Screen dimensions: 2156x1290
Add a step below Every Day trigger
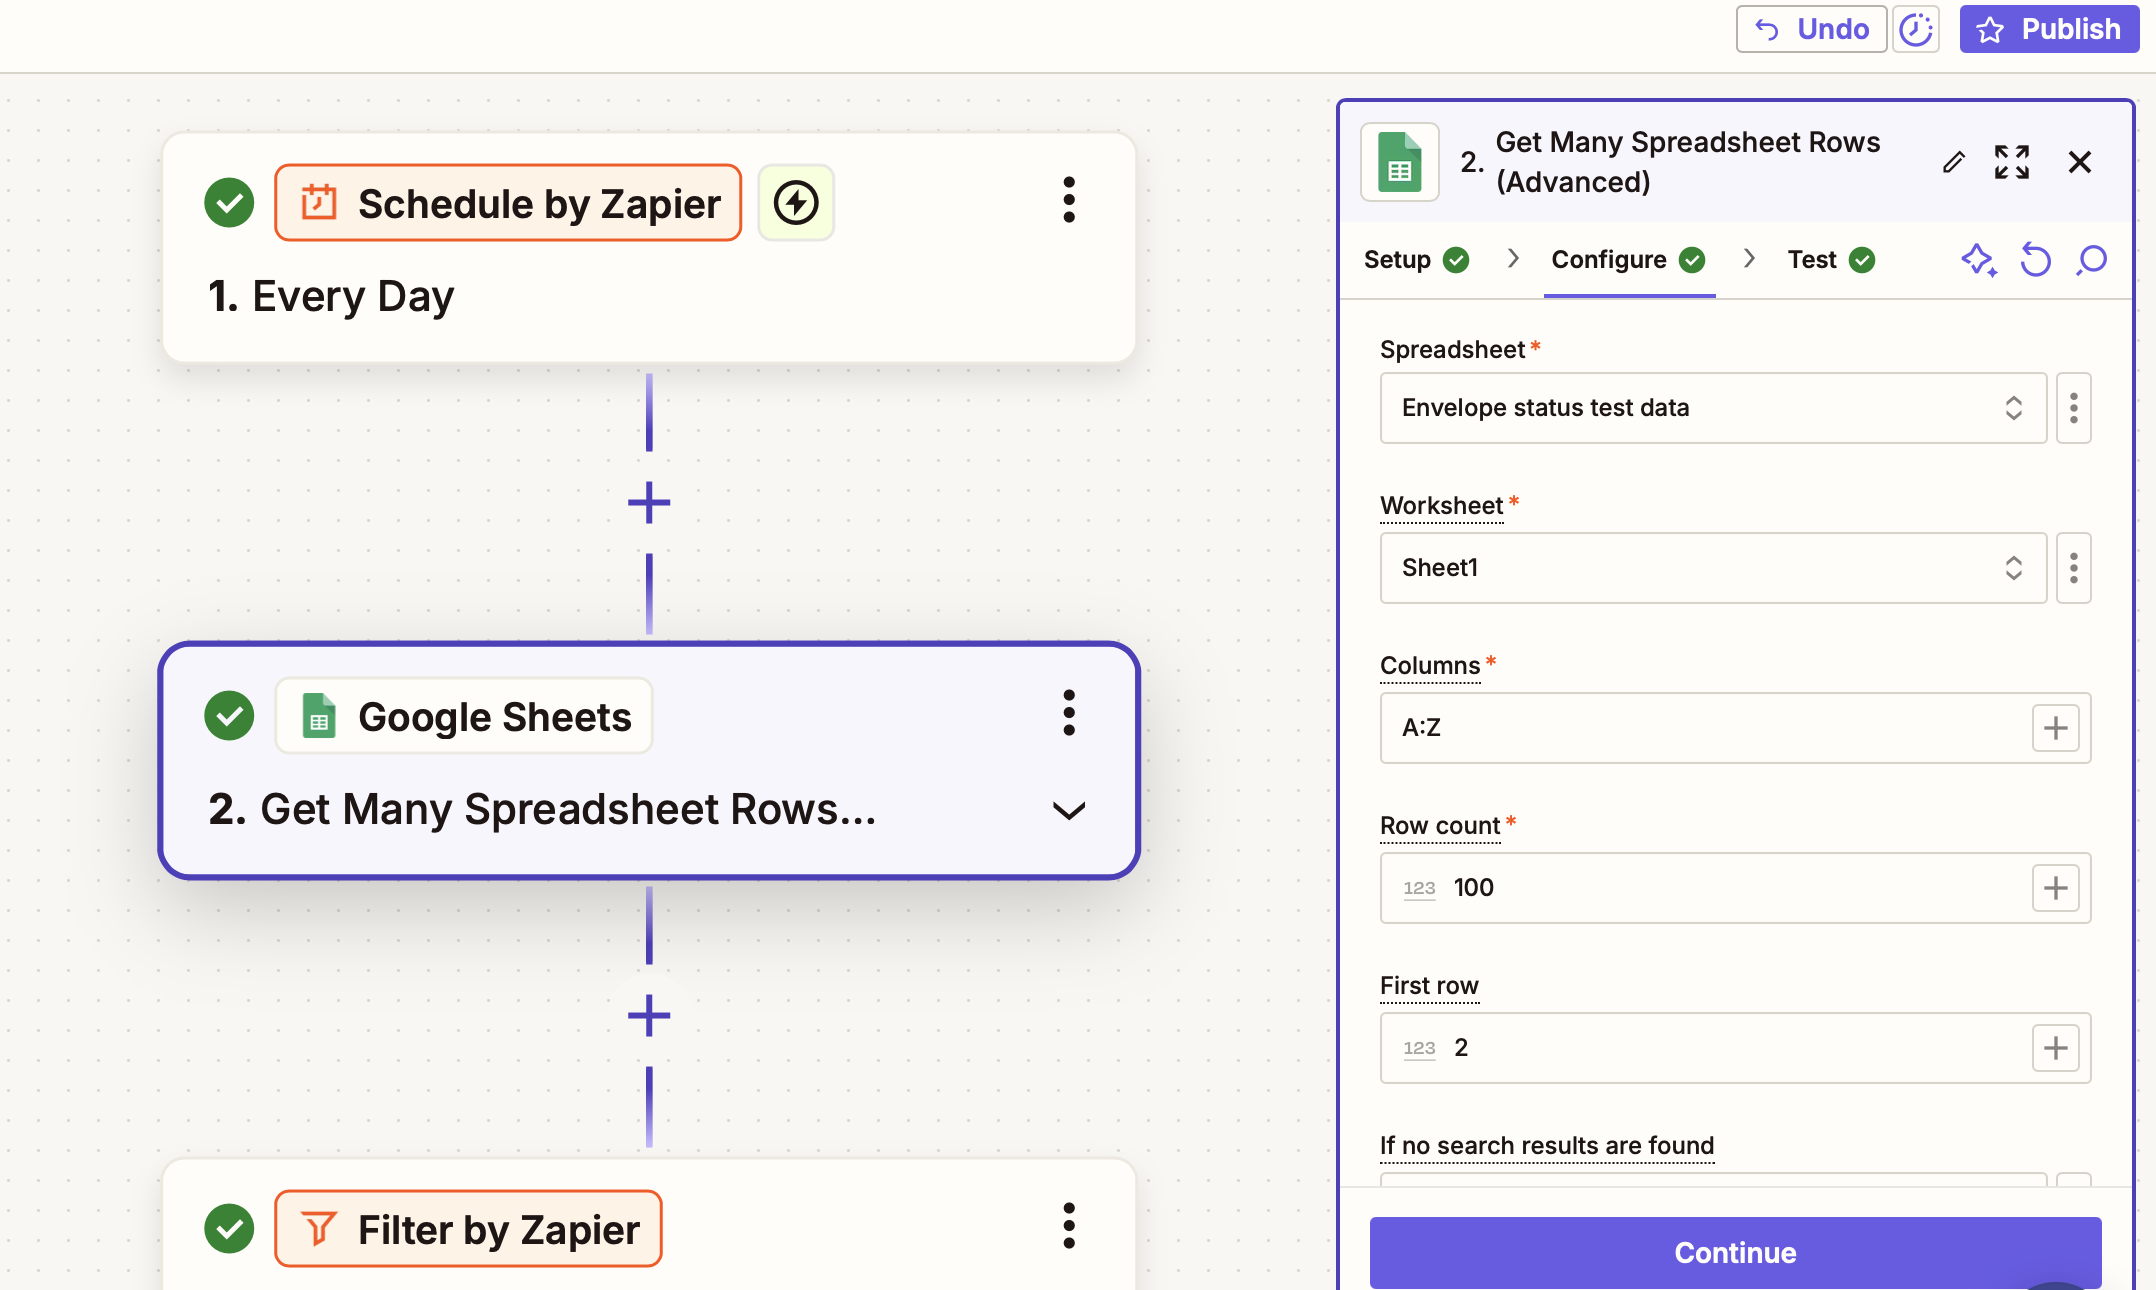click(x=649, y=503)
